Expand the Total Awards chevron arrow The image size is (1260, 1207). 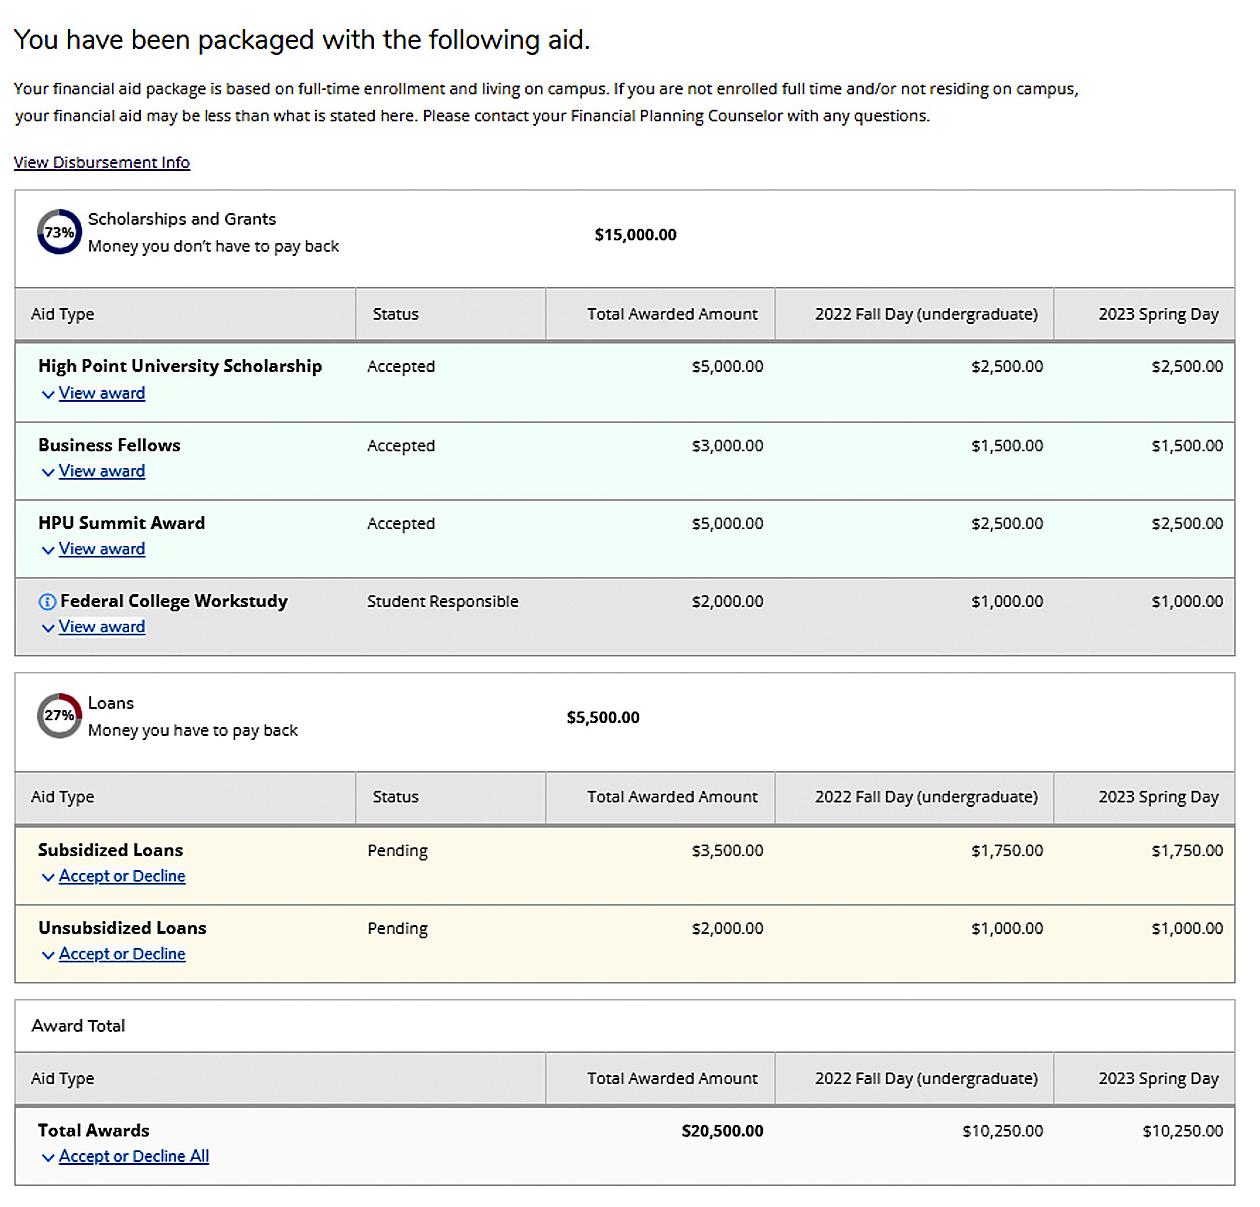(48, 1158)
